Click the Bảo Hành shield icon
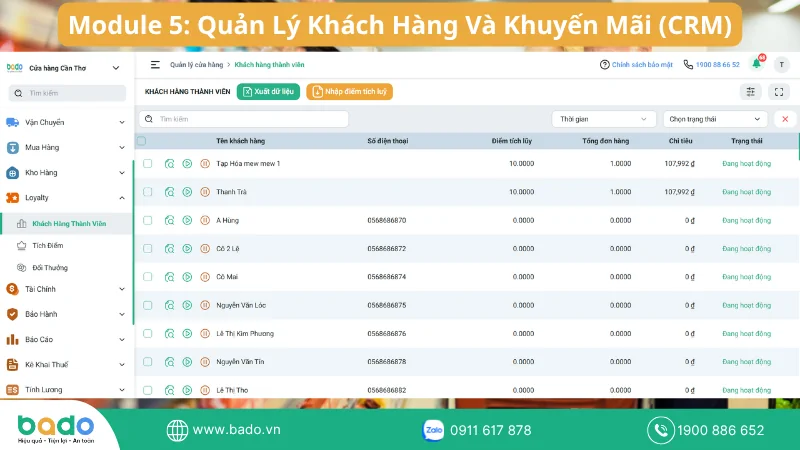Image resolution: width=800 pixels, height=450 pixels. 12,314
